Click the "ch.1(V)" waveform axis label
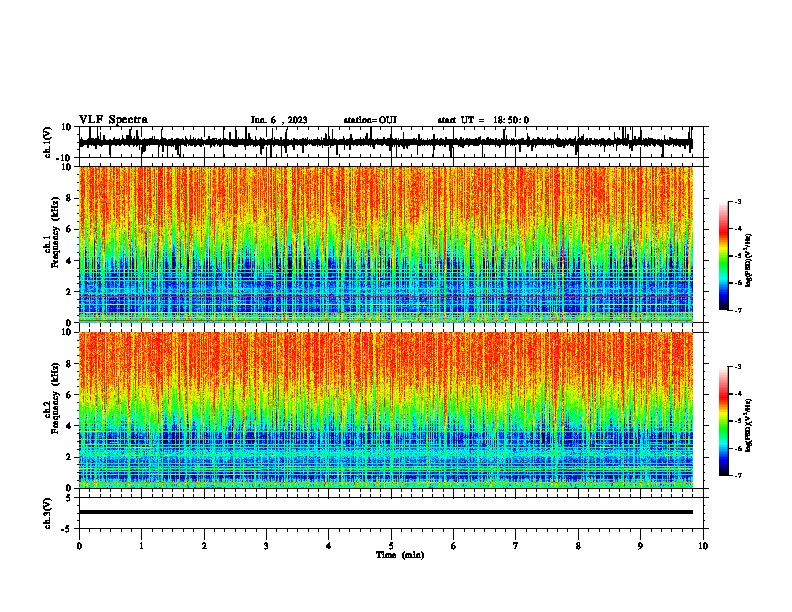 click(x=48, y=142)
